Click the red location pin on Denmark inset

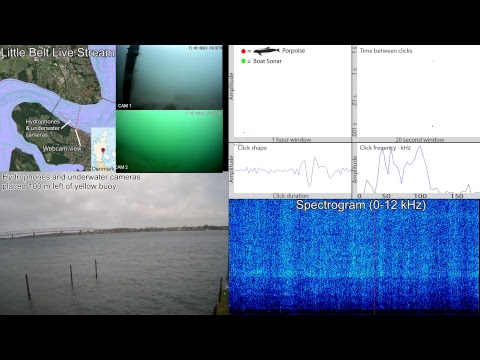[103, 150]
